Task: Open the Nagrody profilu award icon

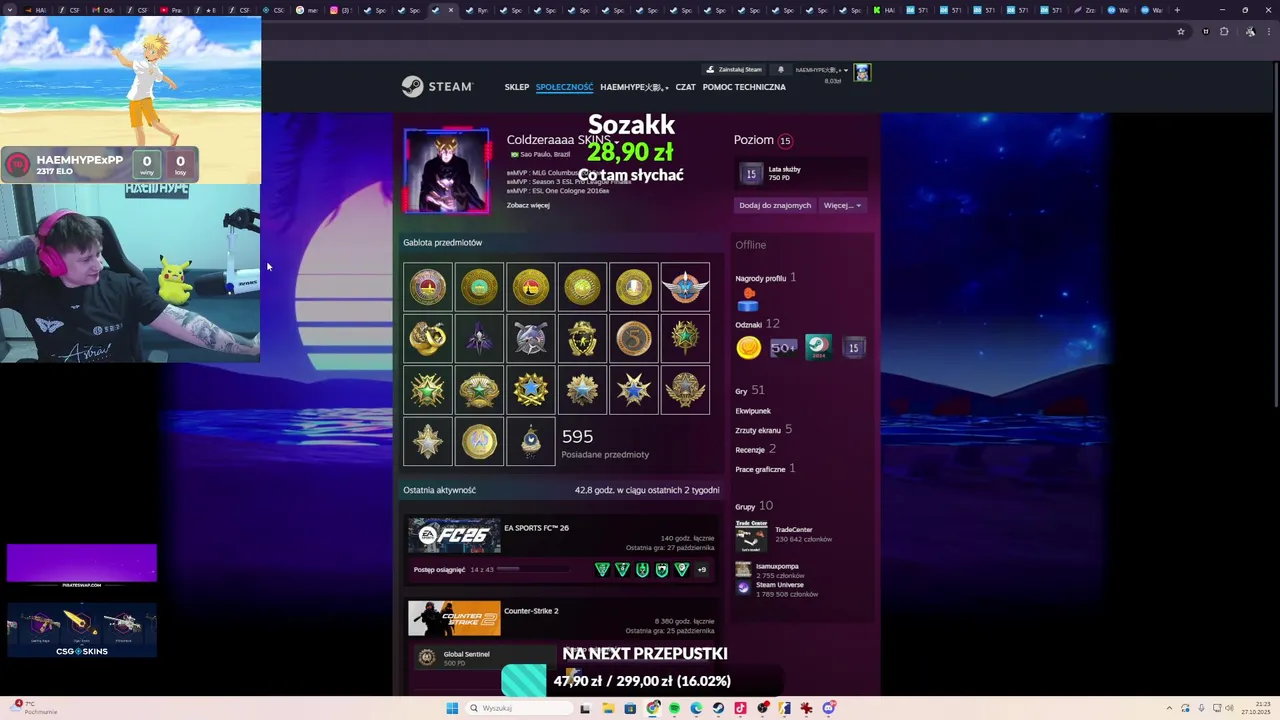Action: click(748, 299)
